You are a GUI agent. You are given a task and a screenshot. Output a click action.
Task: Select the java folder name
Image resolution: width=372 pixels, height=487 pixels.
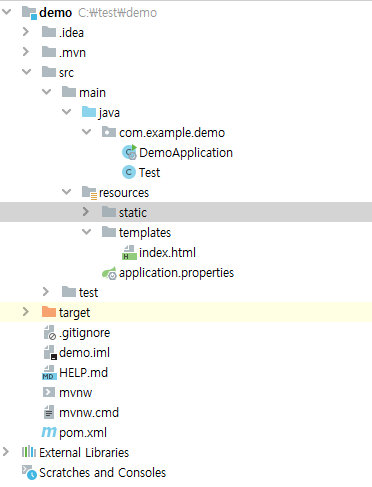[x=109, y=113]
